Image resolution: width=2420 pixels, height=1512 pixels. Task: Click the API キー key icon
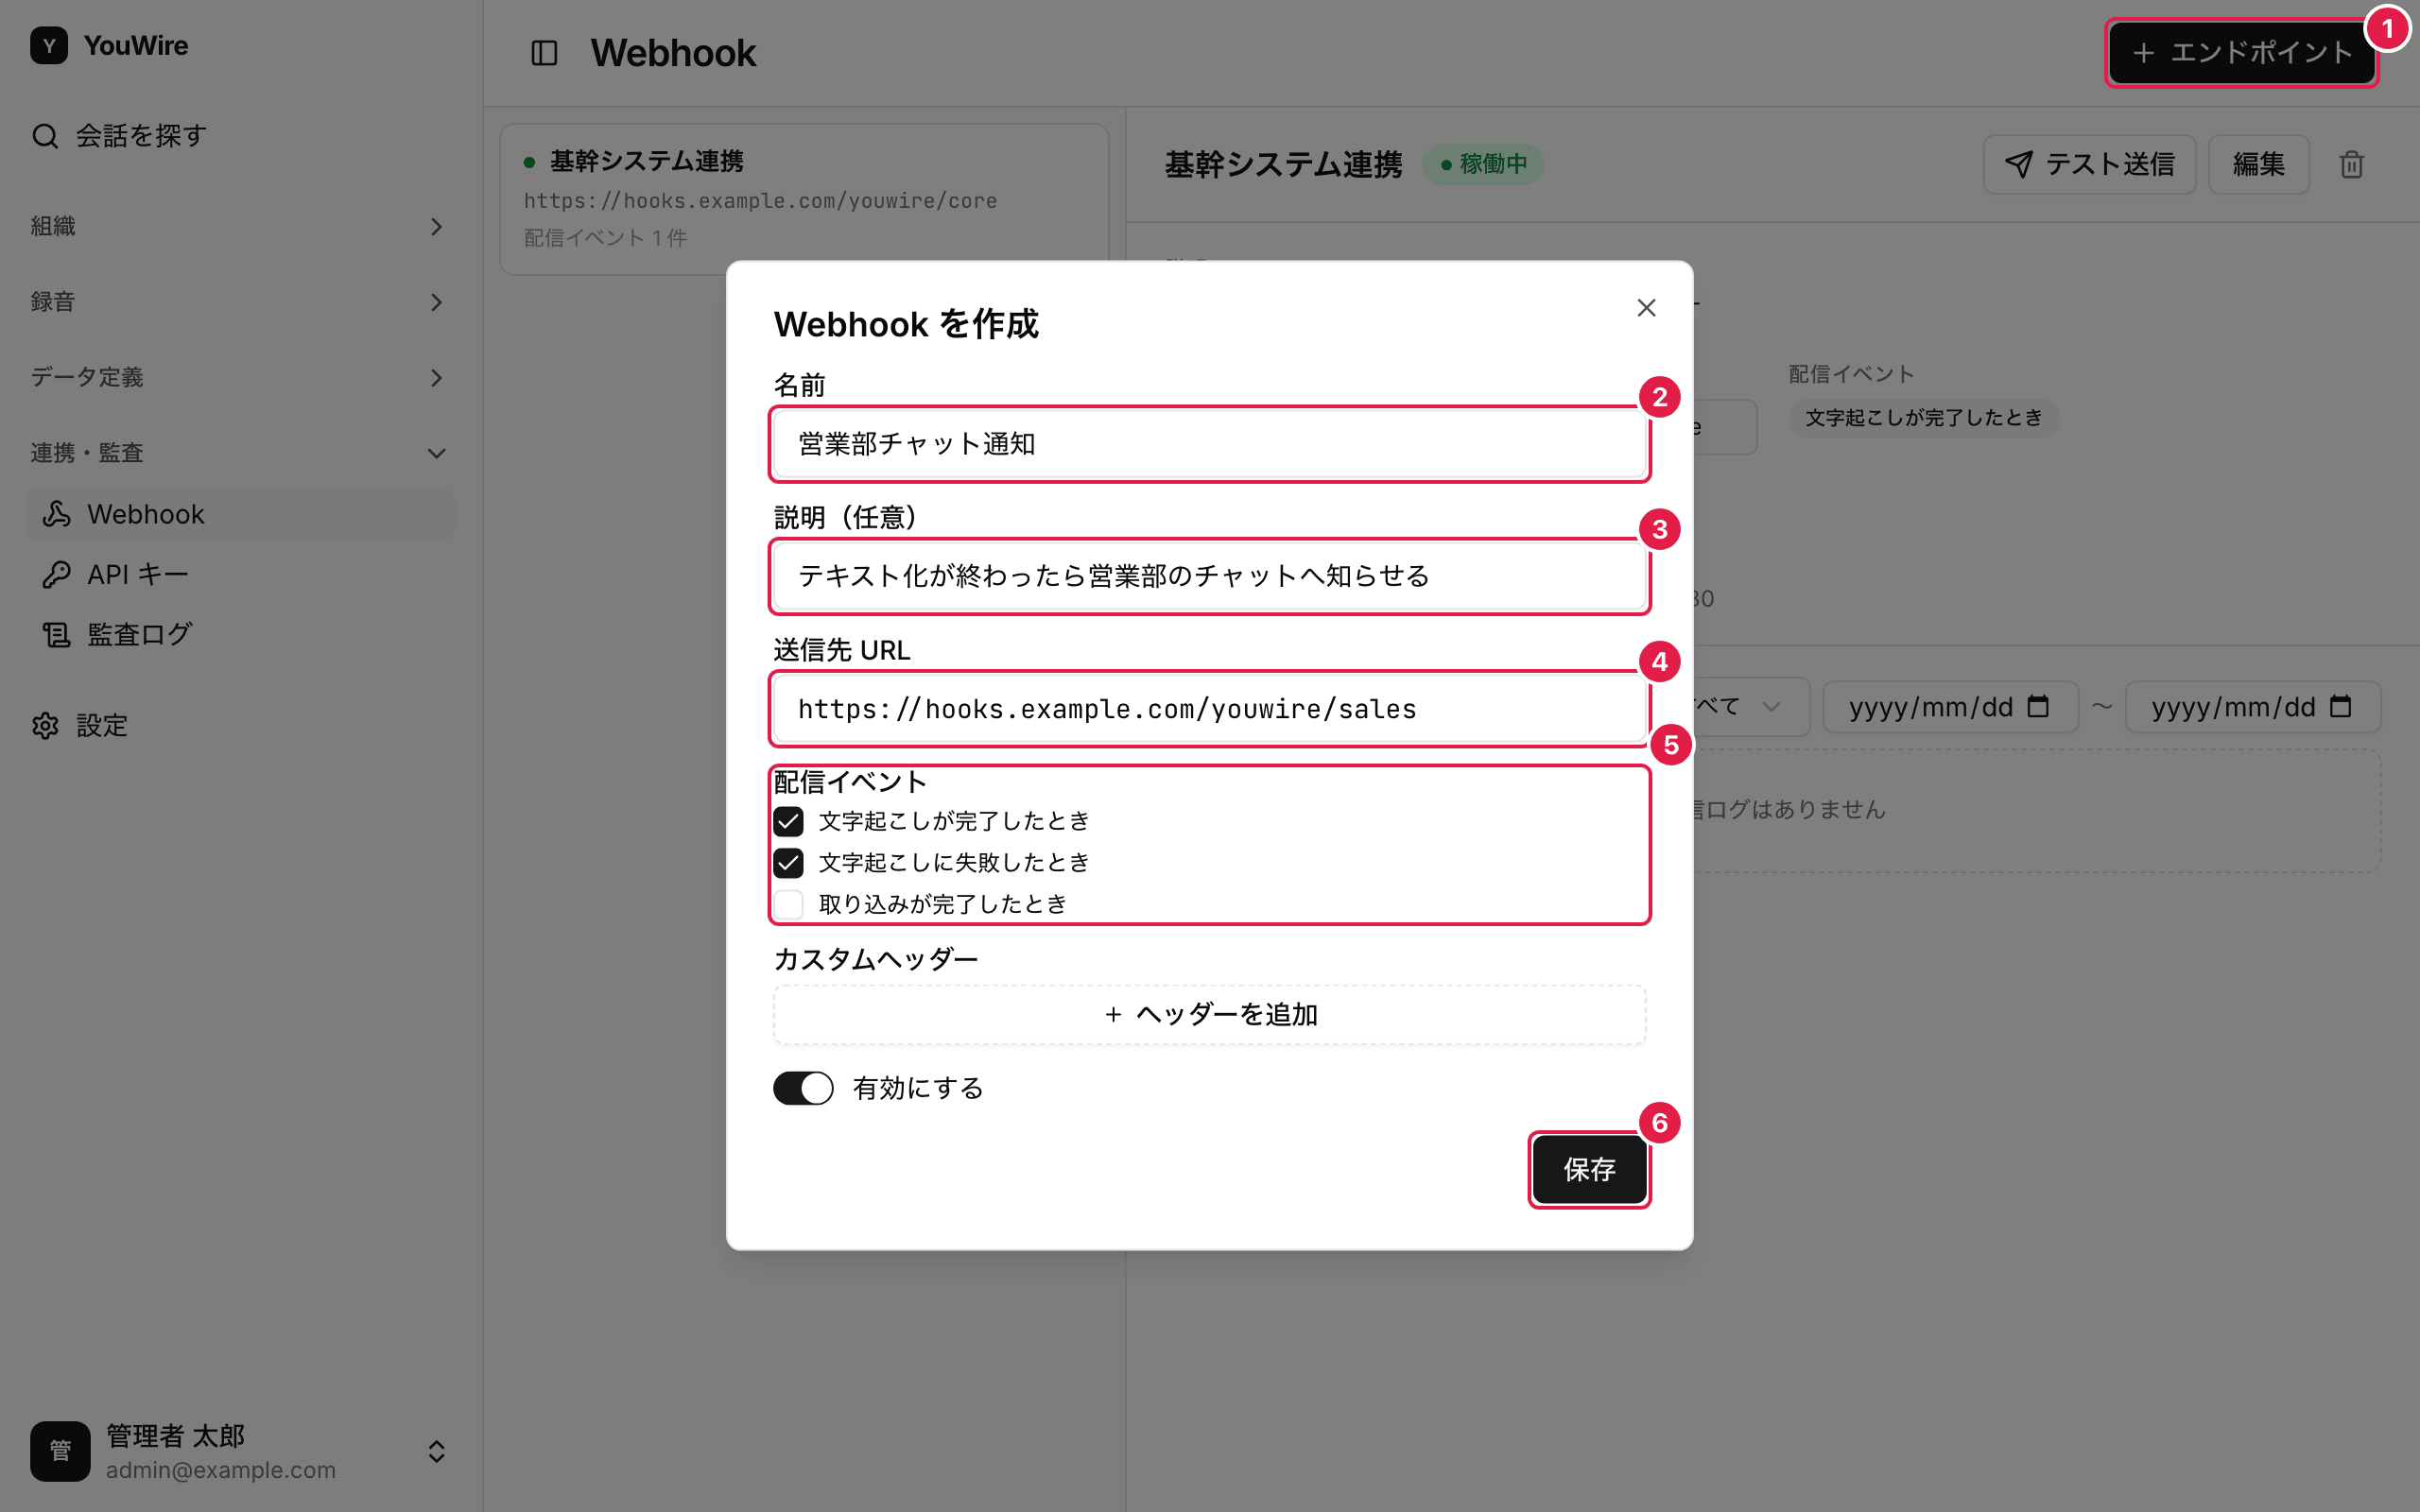(x=56, y=574)
